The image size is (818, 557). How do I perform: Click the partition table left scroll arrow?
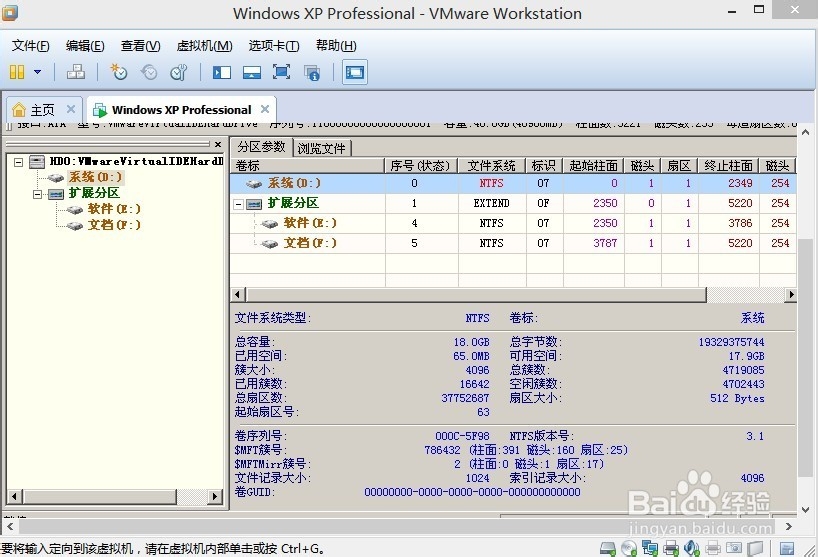coord(237,295)
